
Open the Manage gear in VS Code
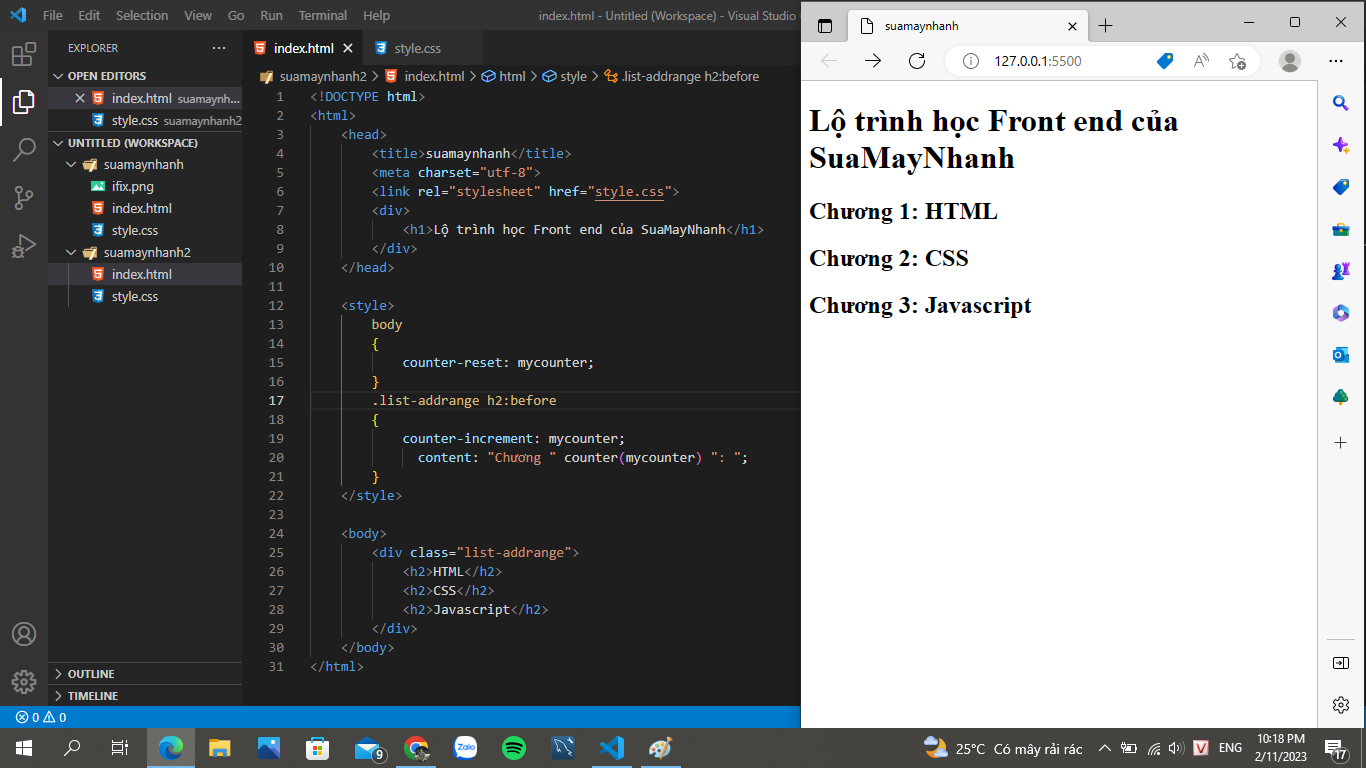(x=24, y=682)
